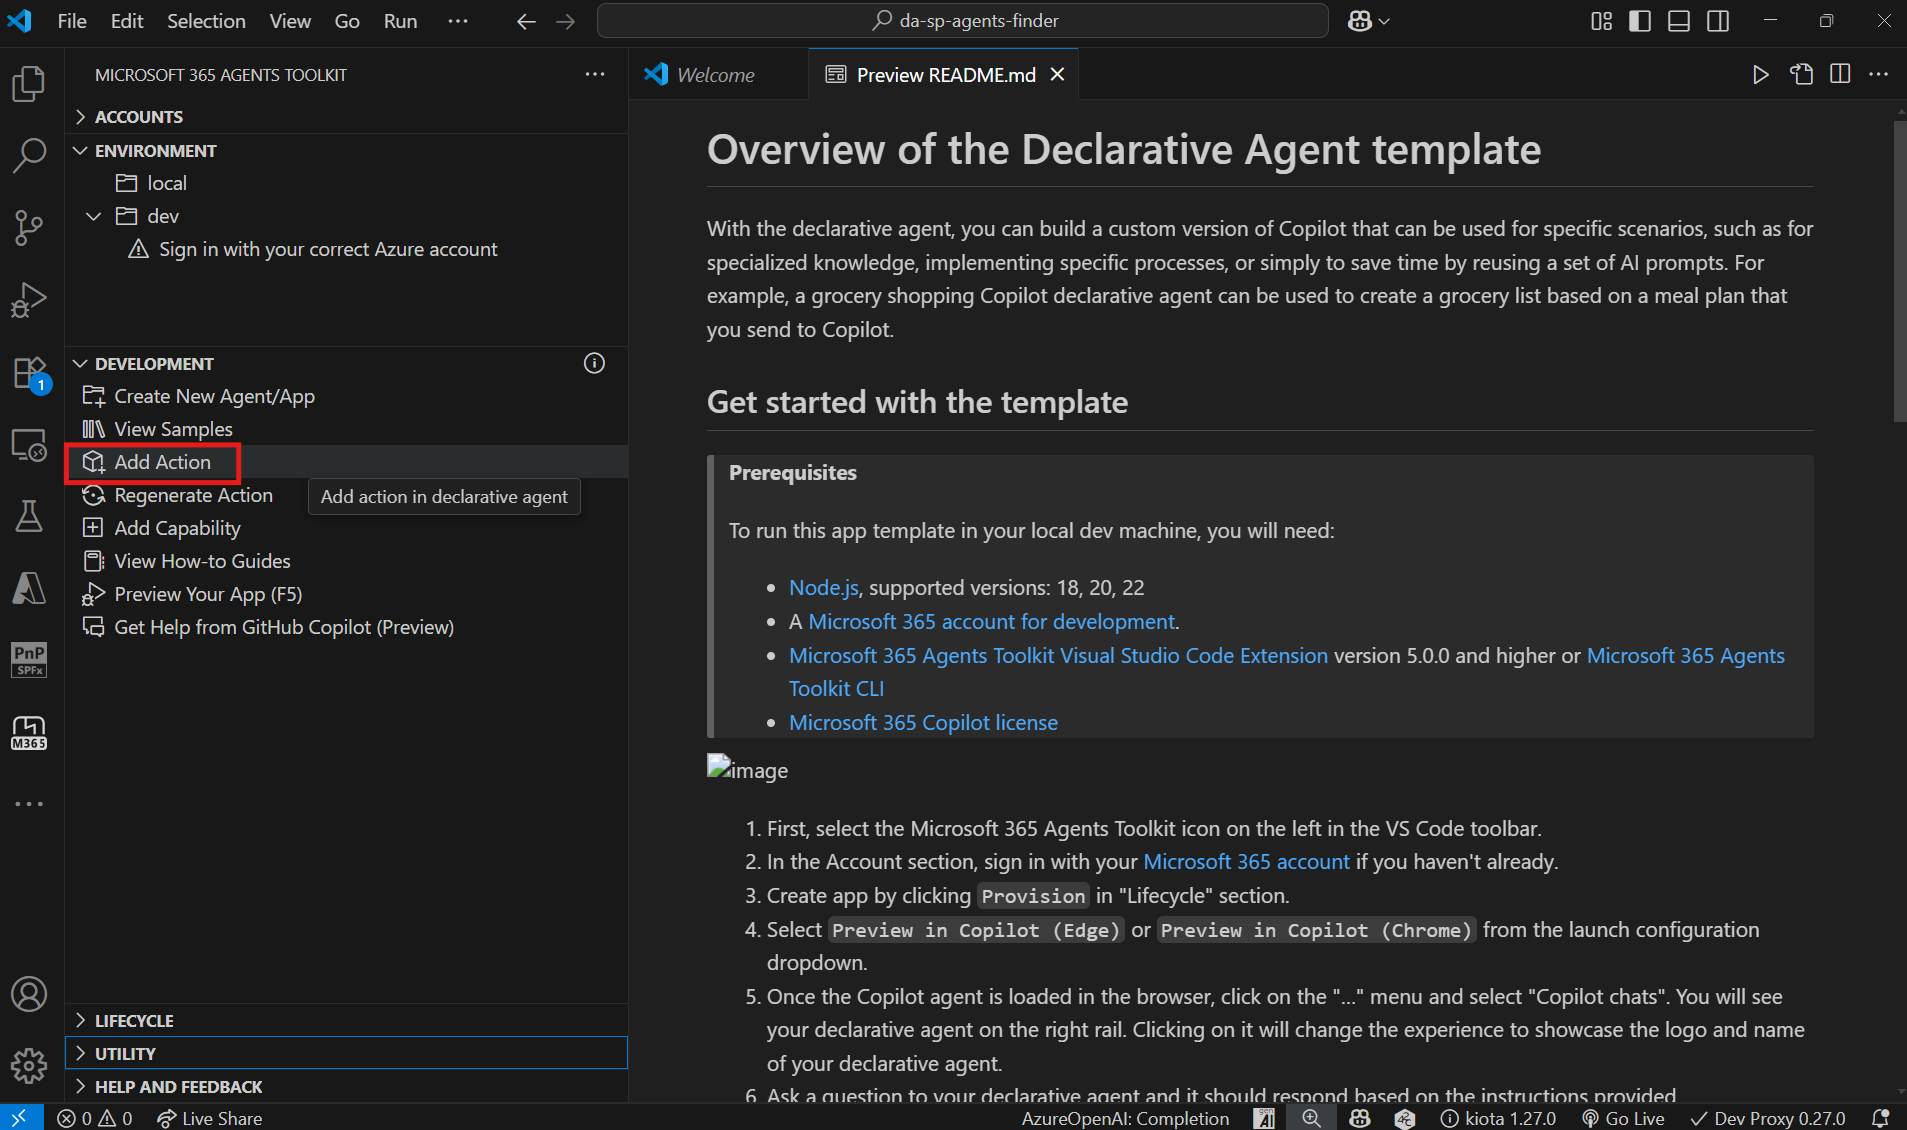Click Regenerate Action
This screenshot has width=1907, height=1130.
coord(193,495)
